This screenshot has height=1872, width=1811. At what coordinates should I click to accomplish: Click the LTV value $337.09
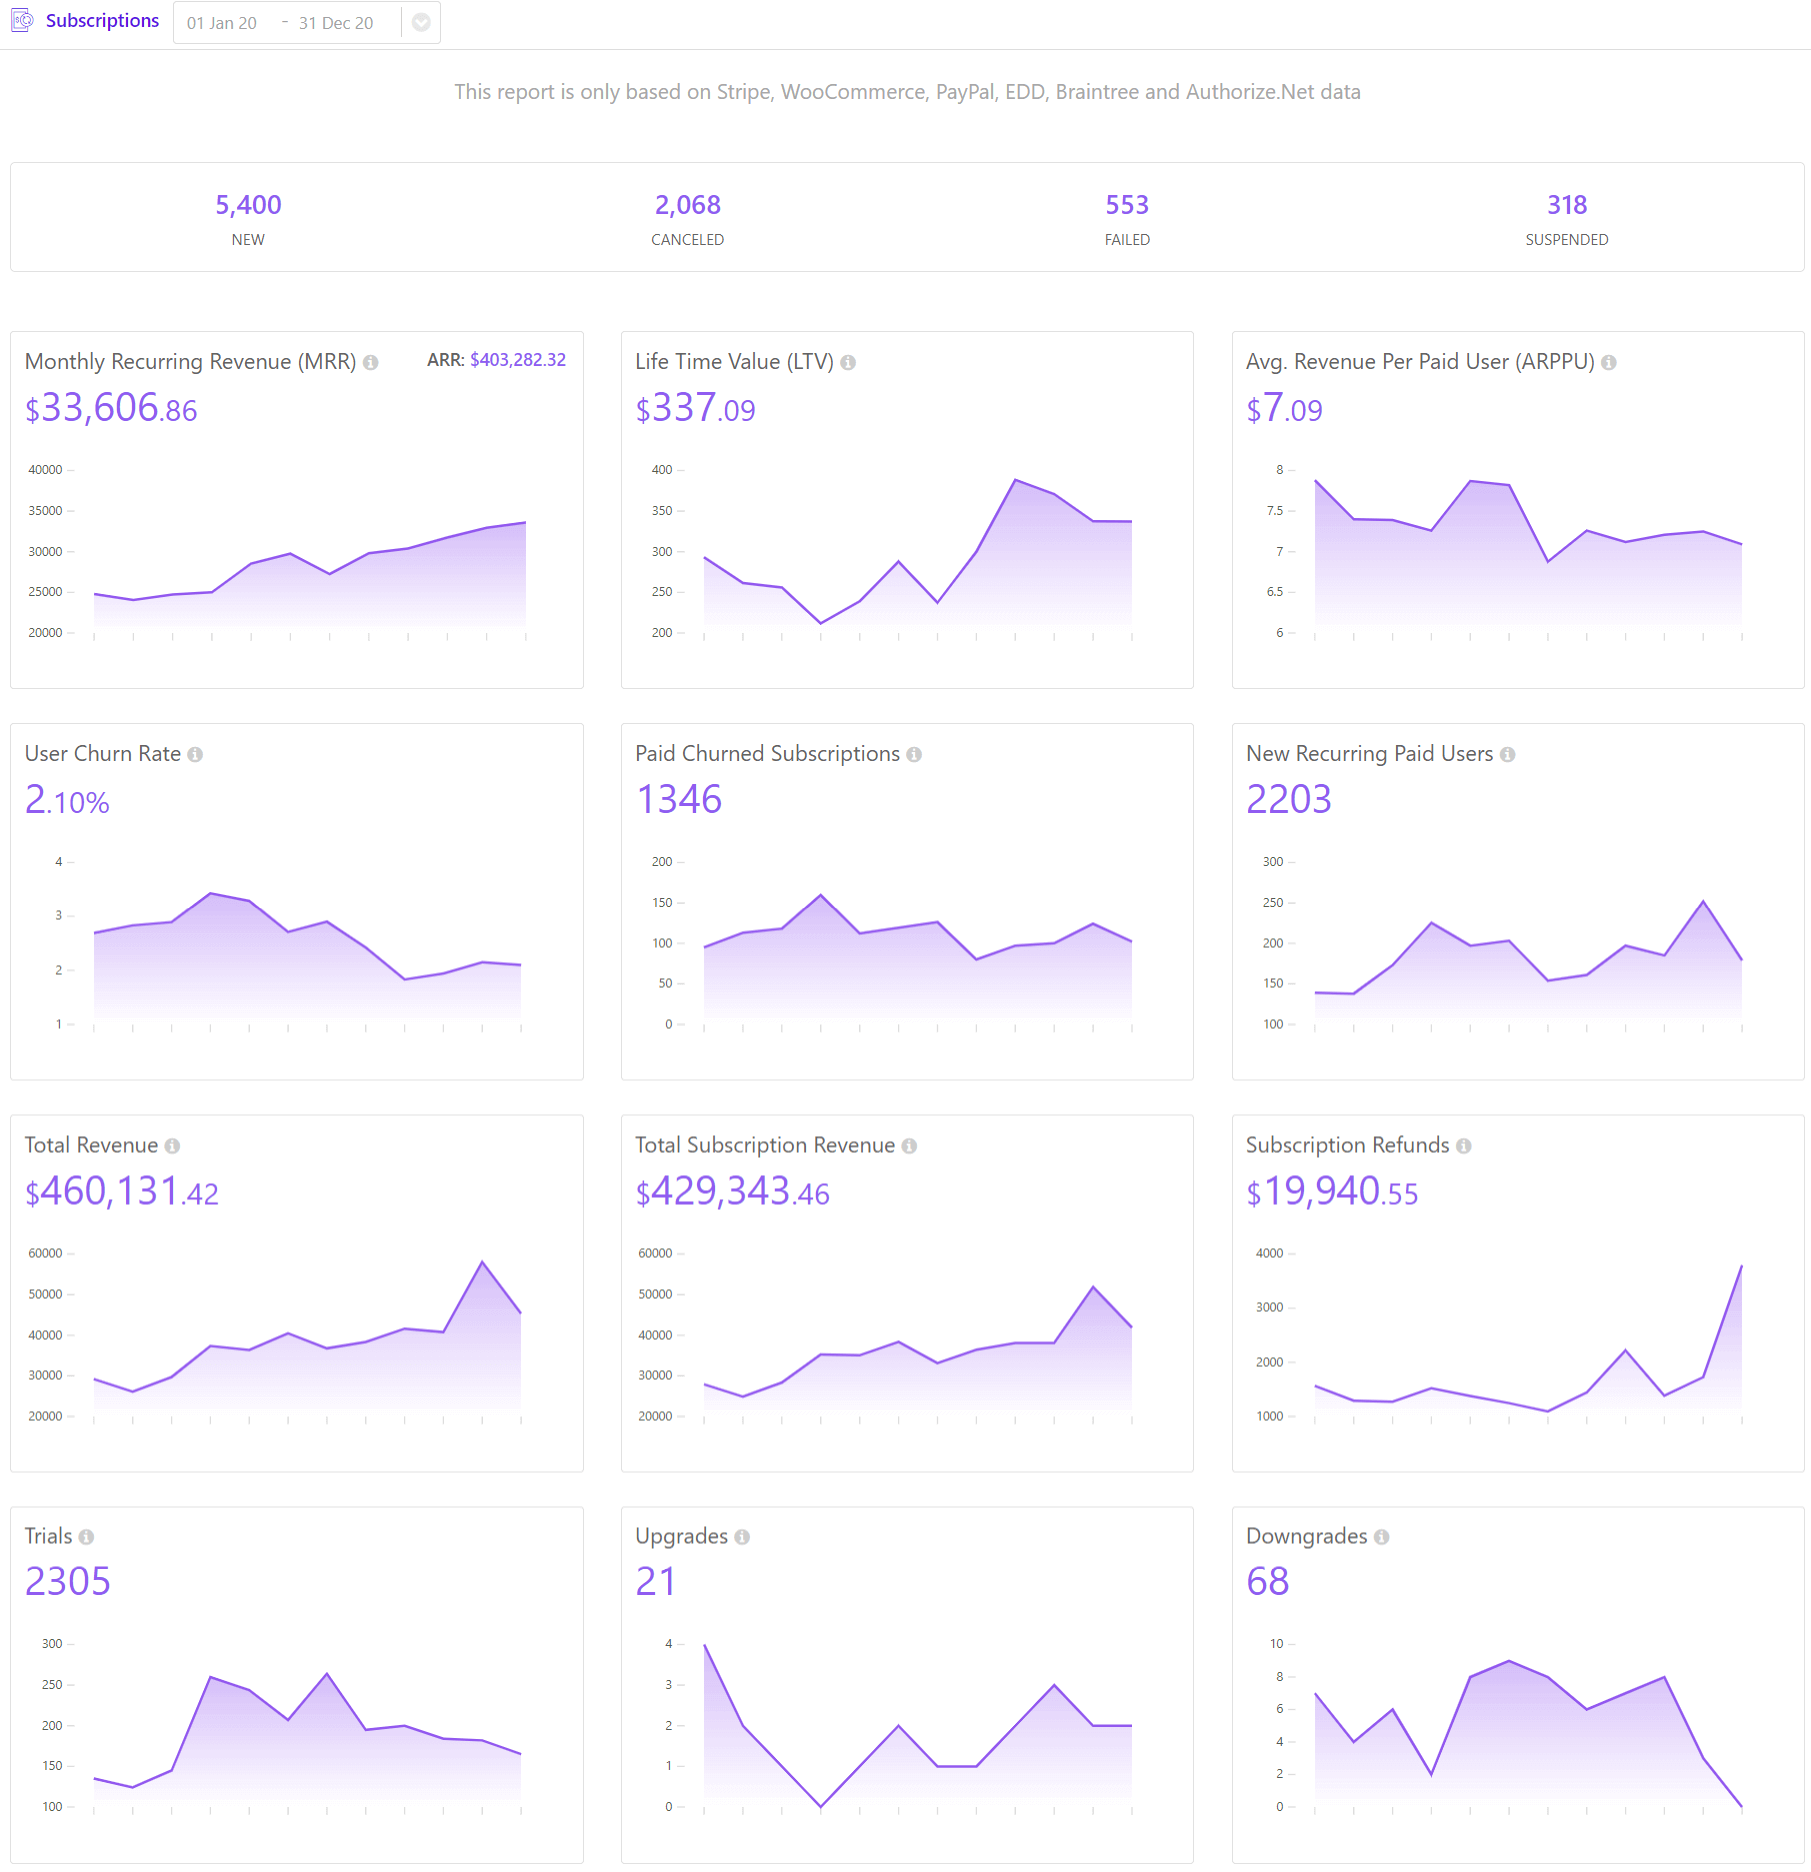tap(696, 408)
